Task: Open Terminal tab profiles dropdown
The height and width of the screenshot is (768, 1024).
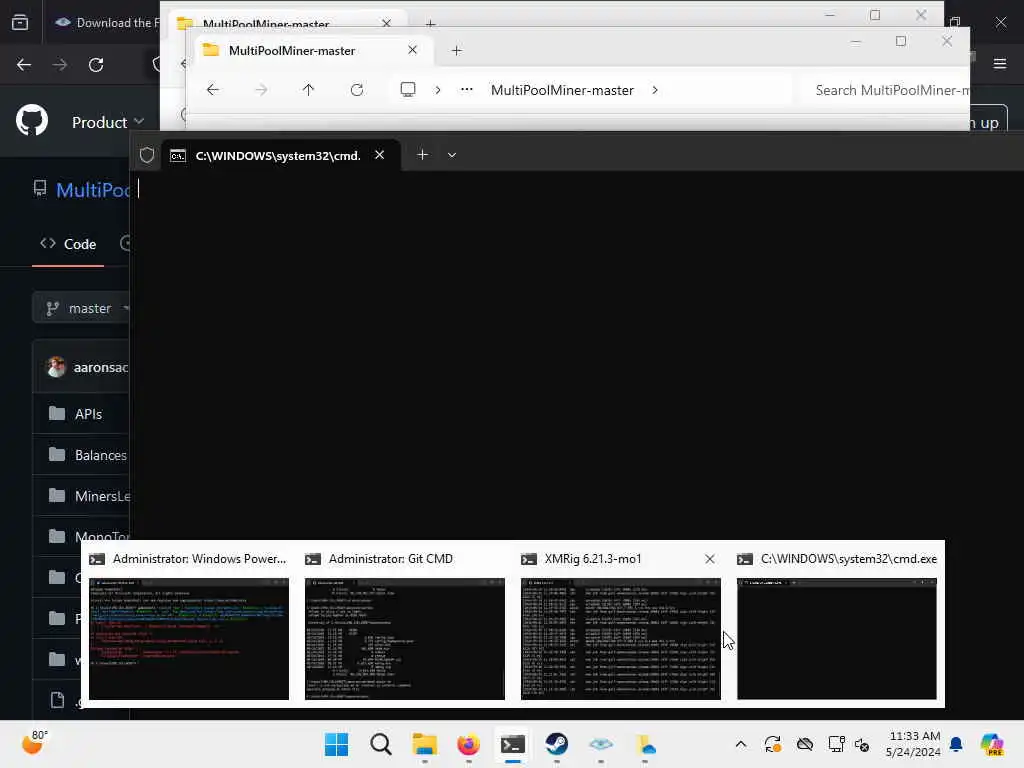Action: pos(452,155)
